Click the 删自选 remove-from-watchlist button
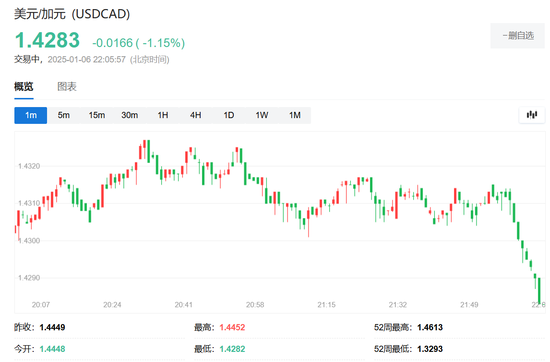This screenshot has height=362, width=550. (x=518, y=35)
